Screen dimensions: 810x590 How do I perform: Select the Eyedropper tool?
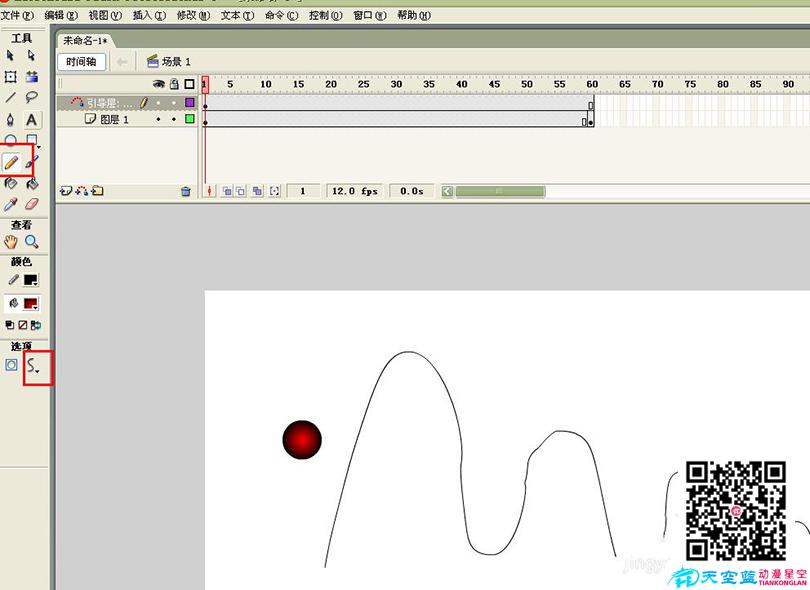pyautogui.click(x=10, y=205)
